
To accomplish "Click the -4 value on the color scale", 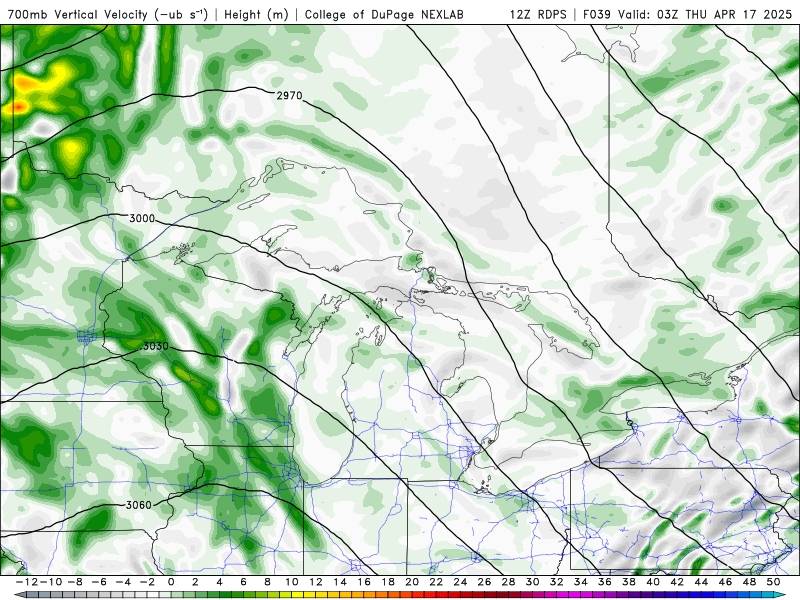I will [x=123, y=582].
